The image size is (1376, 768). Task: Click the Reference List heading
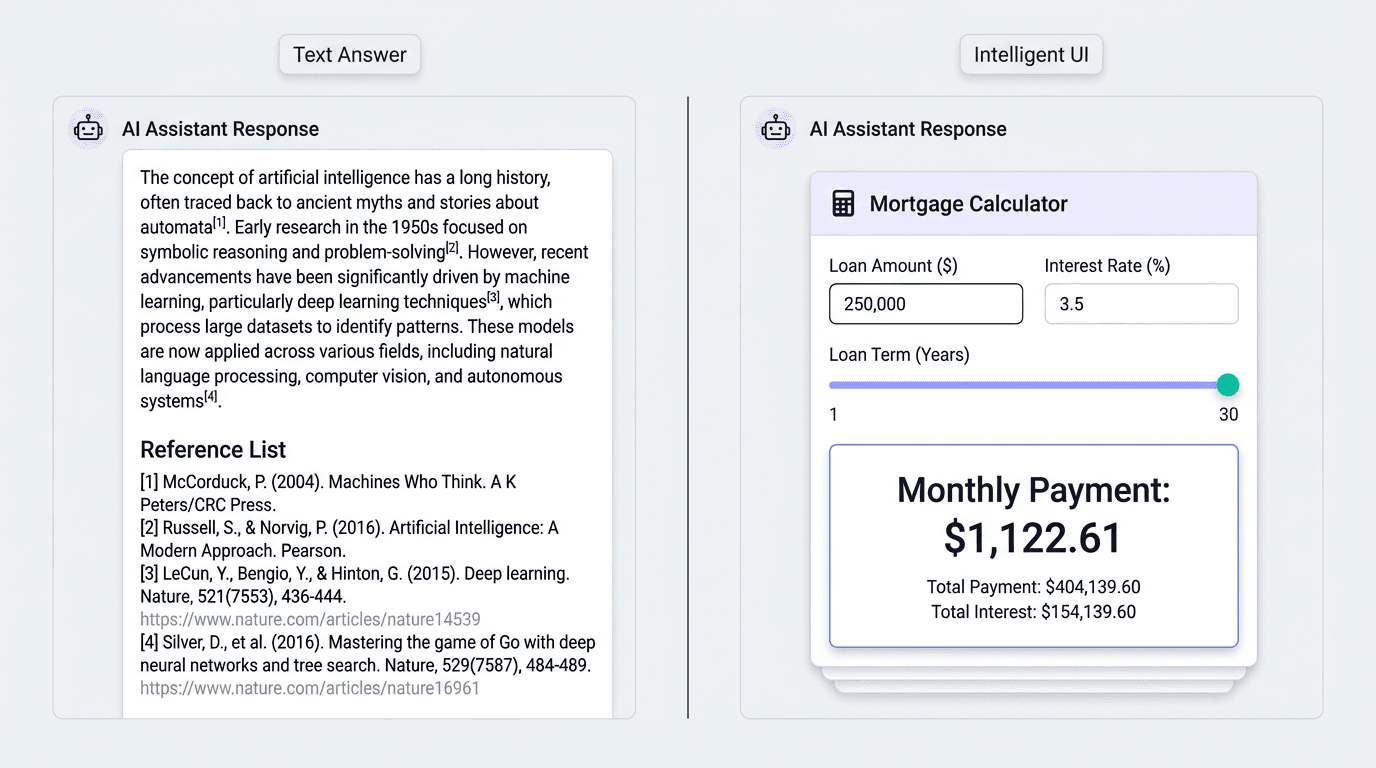tap(213, 450)
